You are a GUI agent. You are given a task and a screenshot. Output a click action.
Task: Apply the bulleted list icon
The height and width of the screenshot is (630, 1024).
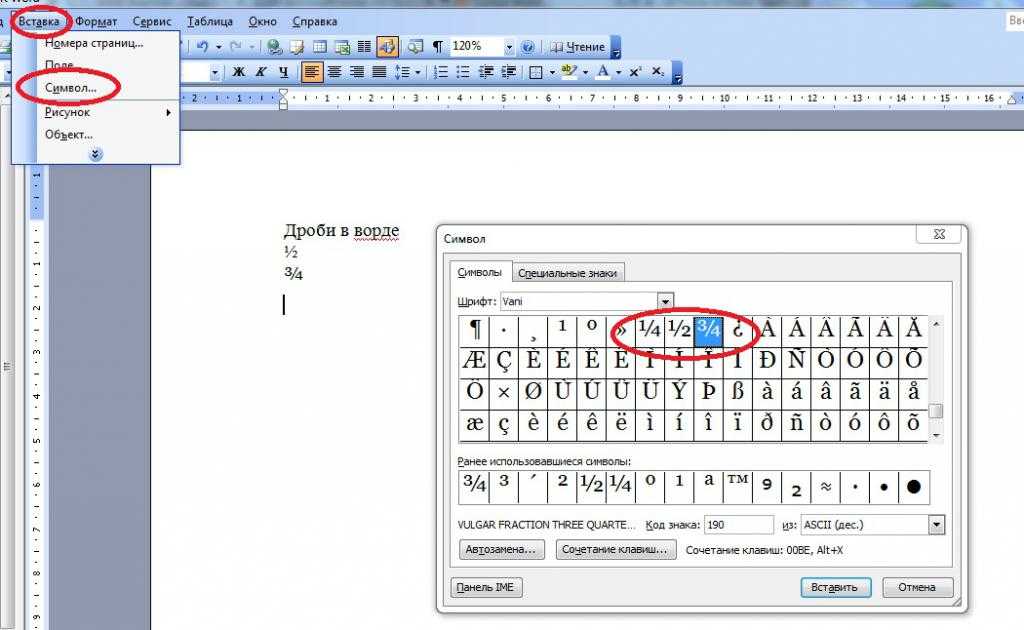point(463,72)
